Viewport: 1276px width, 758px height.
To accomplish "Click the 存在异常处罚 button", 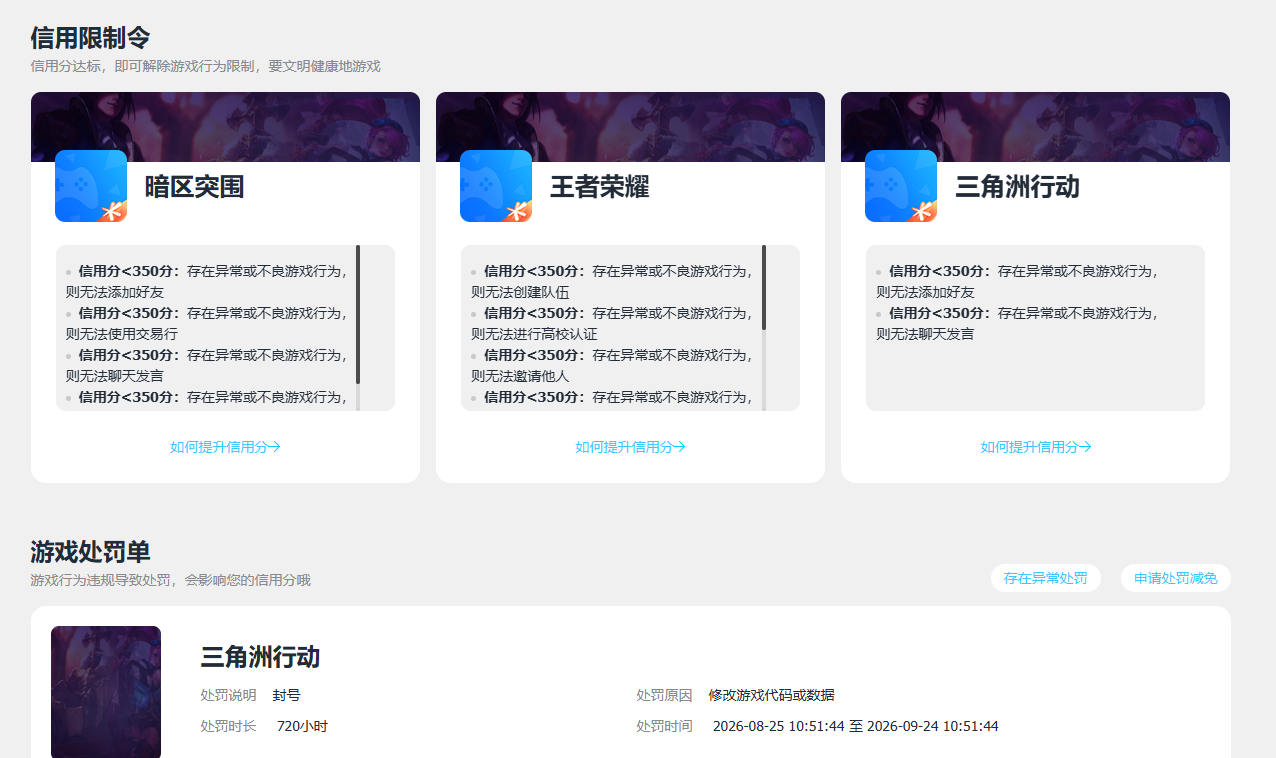I will coord(1046,578).
